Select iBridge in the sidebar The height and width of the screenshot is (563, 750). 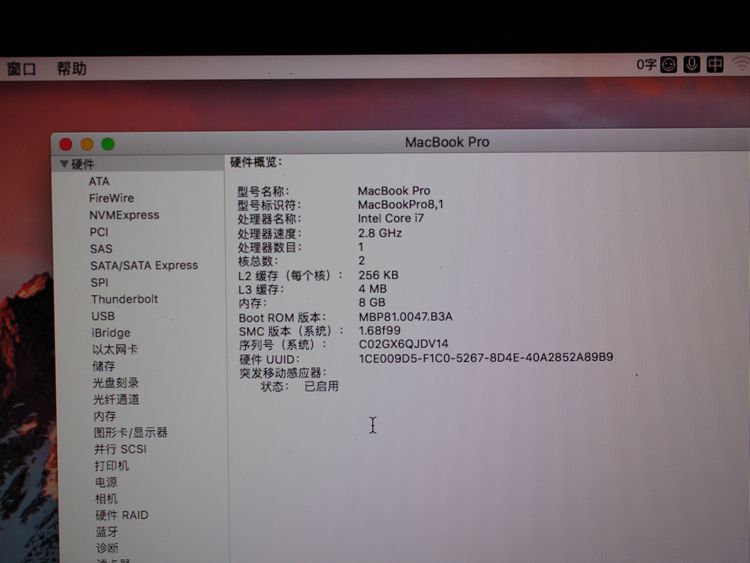pyautogui.click(x=111, y=333)
